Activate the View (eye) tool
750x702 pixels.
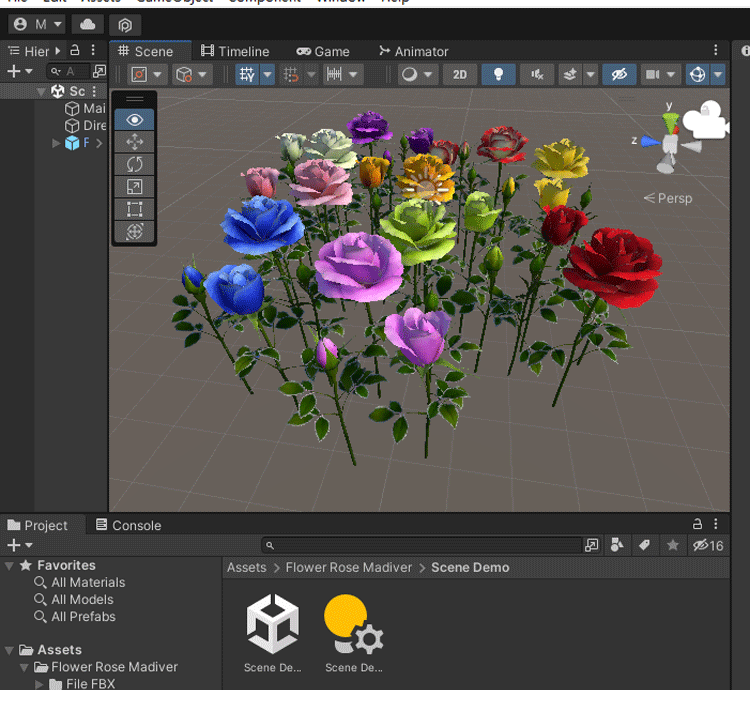click(x=135, y=120)
